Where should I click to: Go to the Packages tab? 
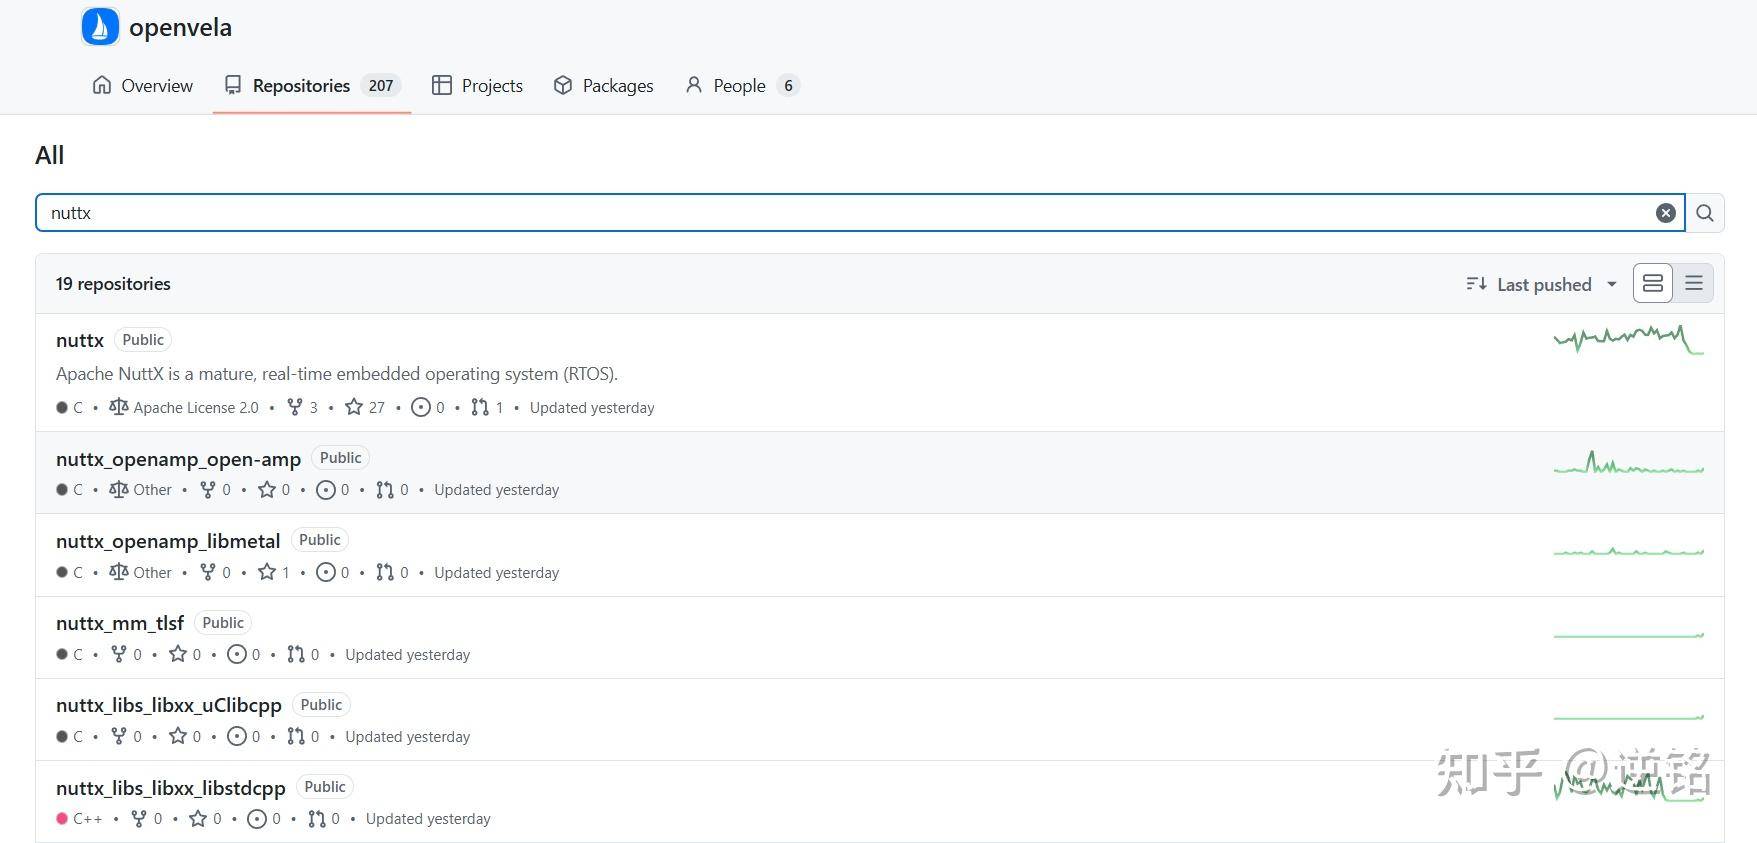[x=603, y=85]
